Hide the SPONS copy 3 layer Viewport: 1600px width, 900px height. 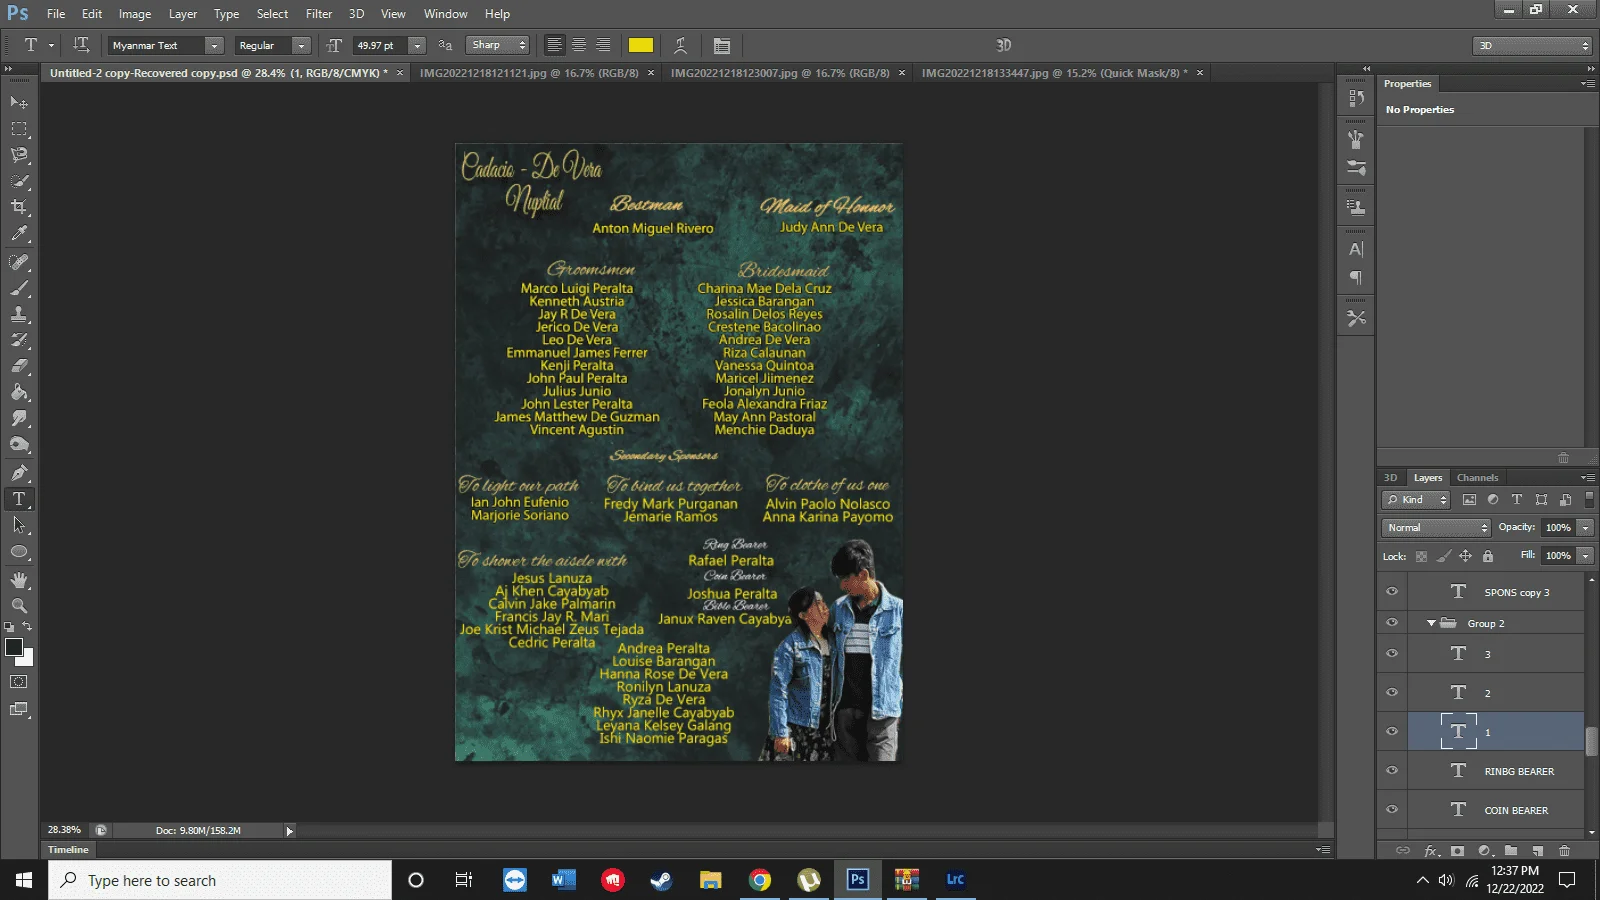[1392, 592]
